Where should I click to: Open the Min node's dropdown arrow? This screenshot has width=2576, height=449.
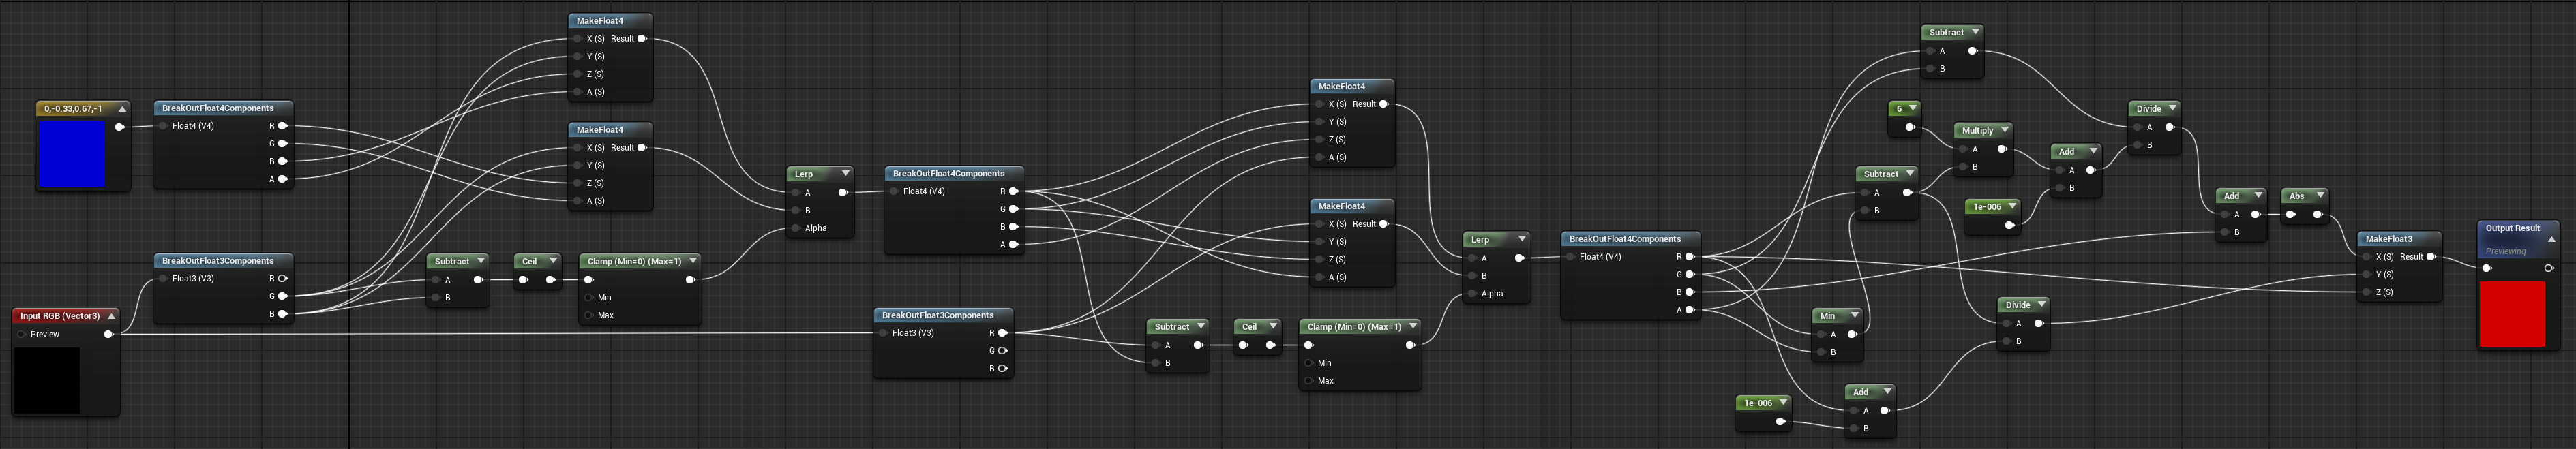[x=1855, y=315]
